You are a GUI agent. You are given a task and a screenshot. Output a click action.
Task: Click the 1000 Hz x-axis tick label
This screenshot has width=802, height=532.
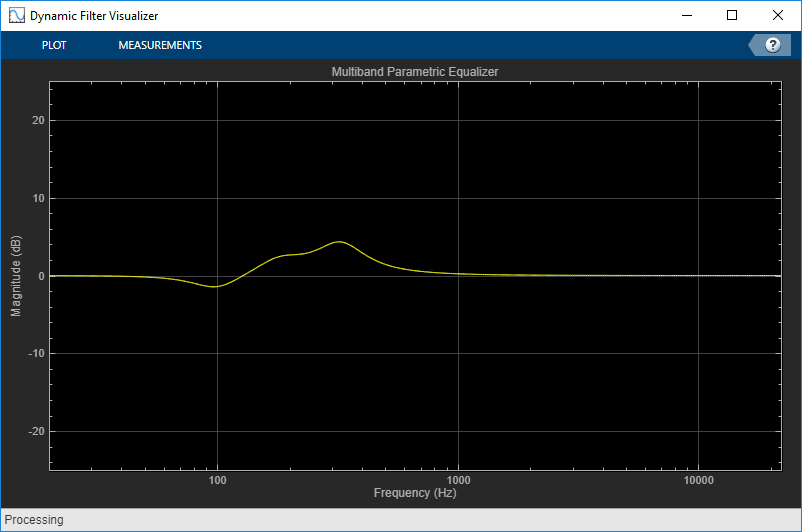(x=458, y=480)
